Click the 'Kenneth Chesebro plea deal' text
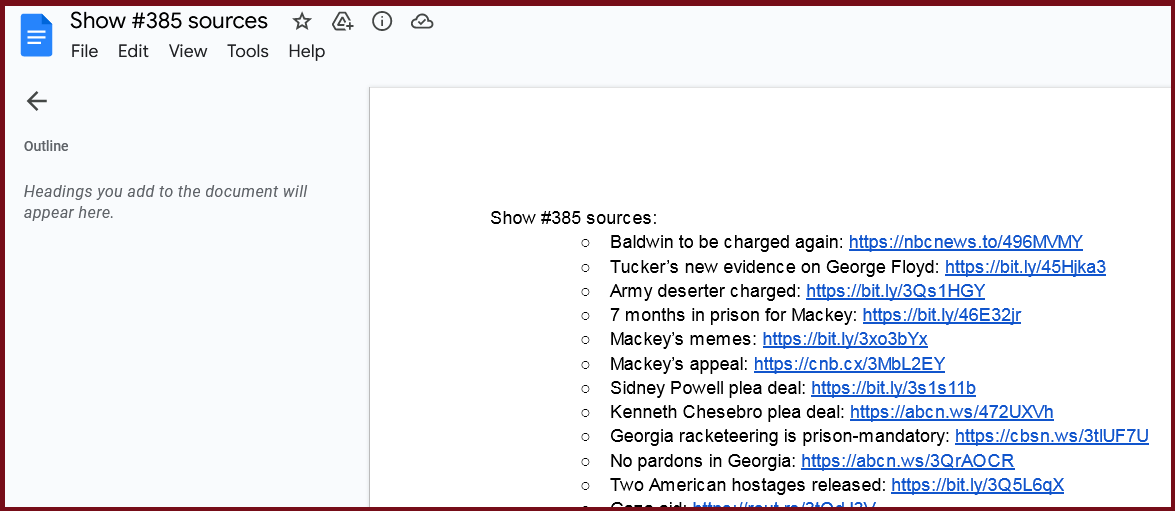Screen dimensions: 1175x511 click(x=728, y=412)
